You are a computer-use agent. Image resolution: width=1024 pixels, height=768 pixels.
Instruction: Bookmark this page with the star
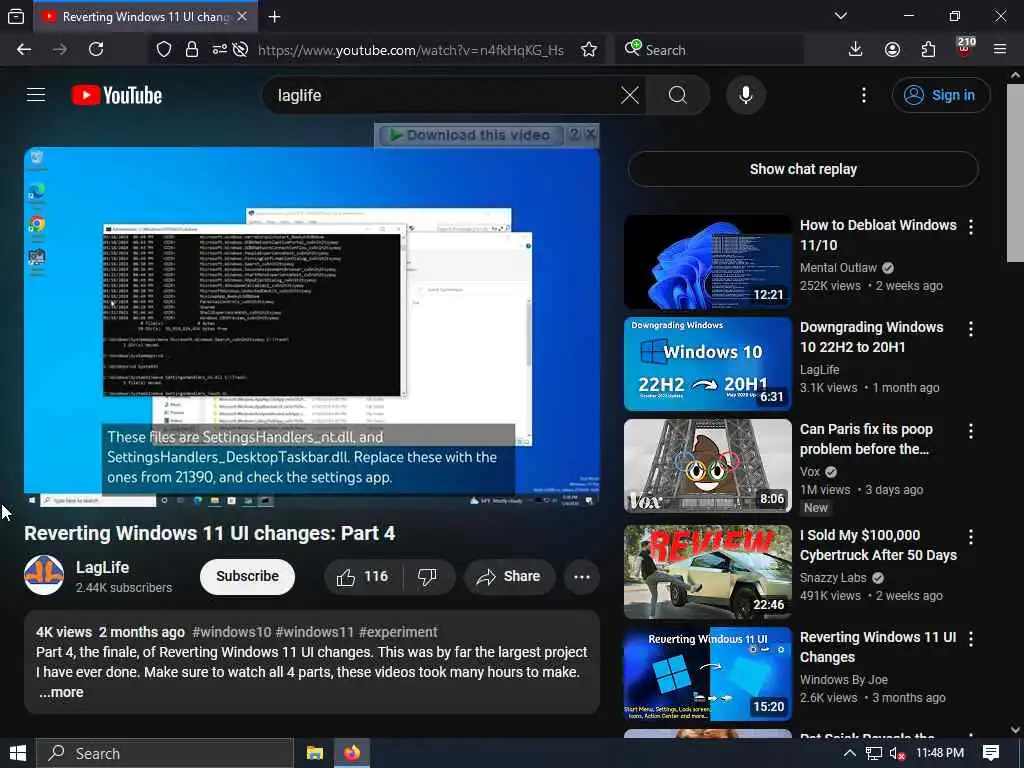[x=589, y=50]
